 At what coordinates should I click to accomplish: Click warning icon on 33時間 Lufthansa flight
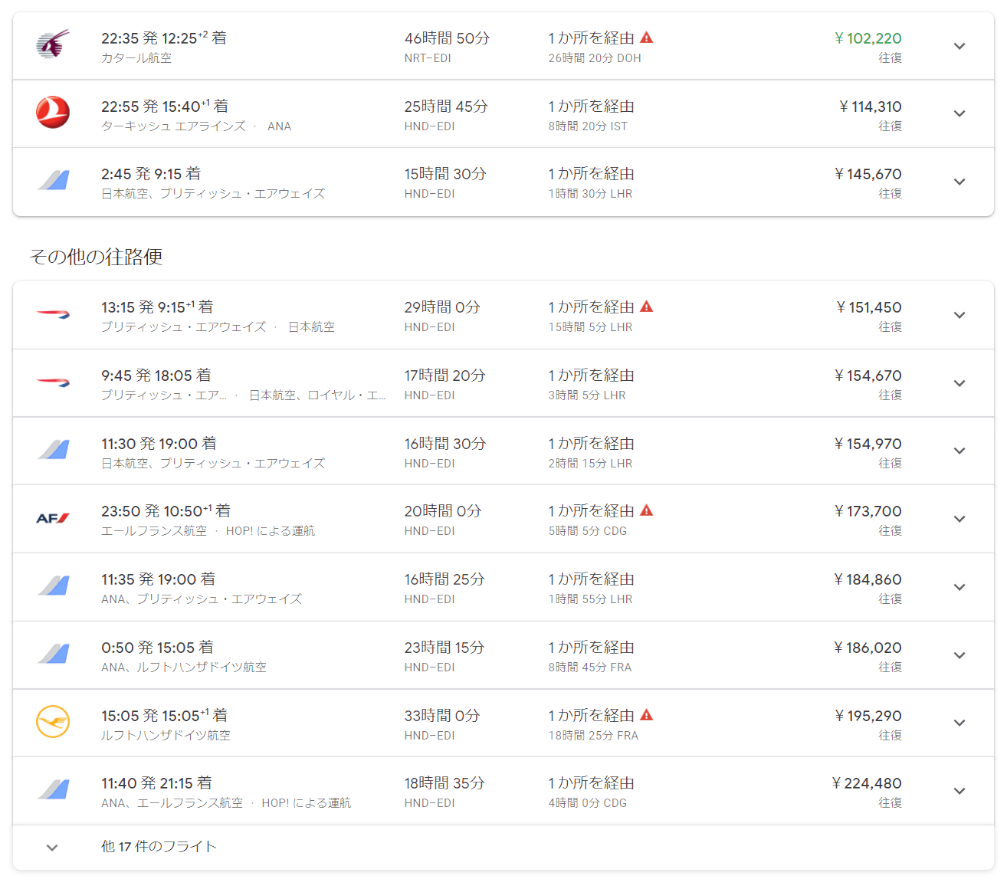[x=647, y=715]
